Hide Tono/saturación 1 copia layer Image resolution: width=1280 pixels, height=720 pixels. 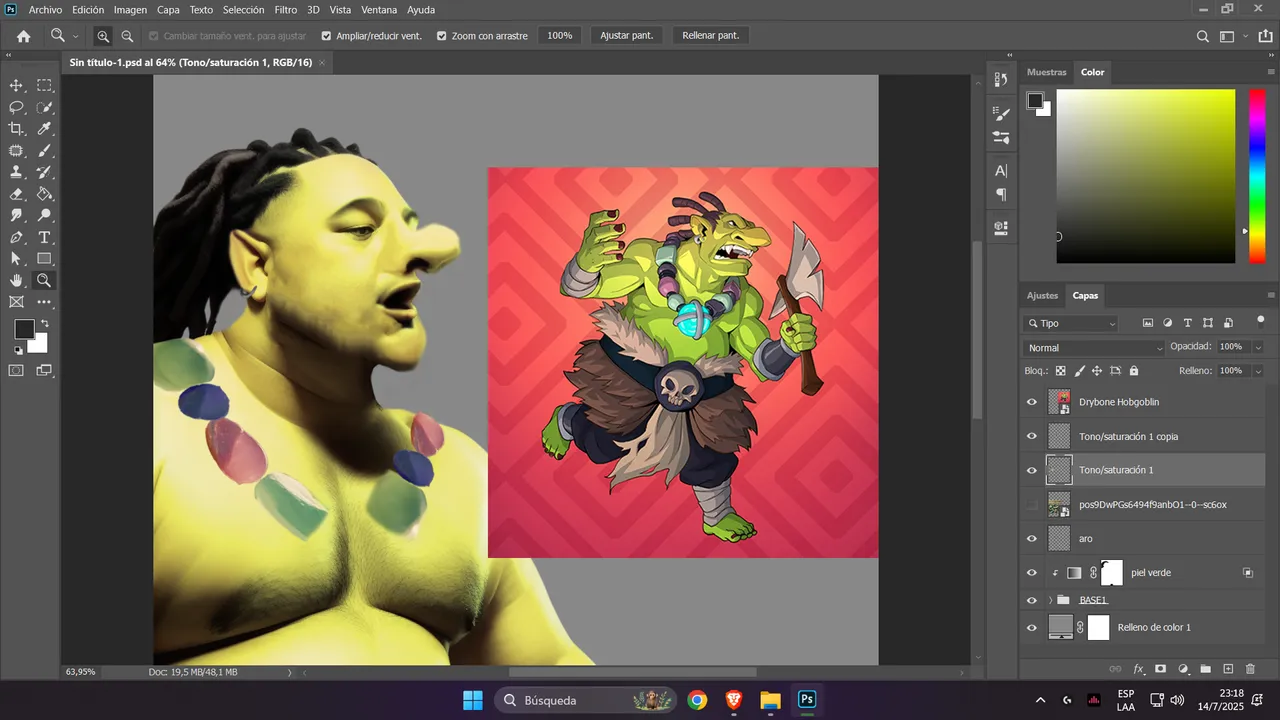point(1032,436)
